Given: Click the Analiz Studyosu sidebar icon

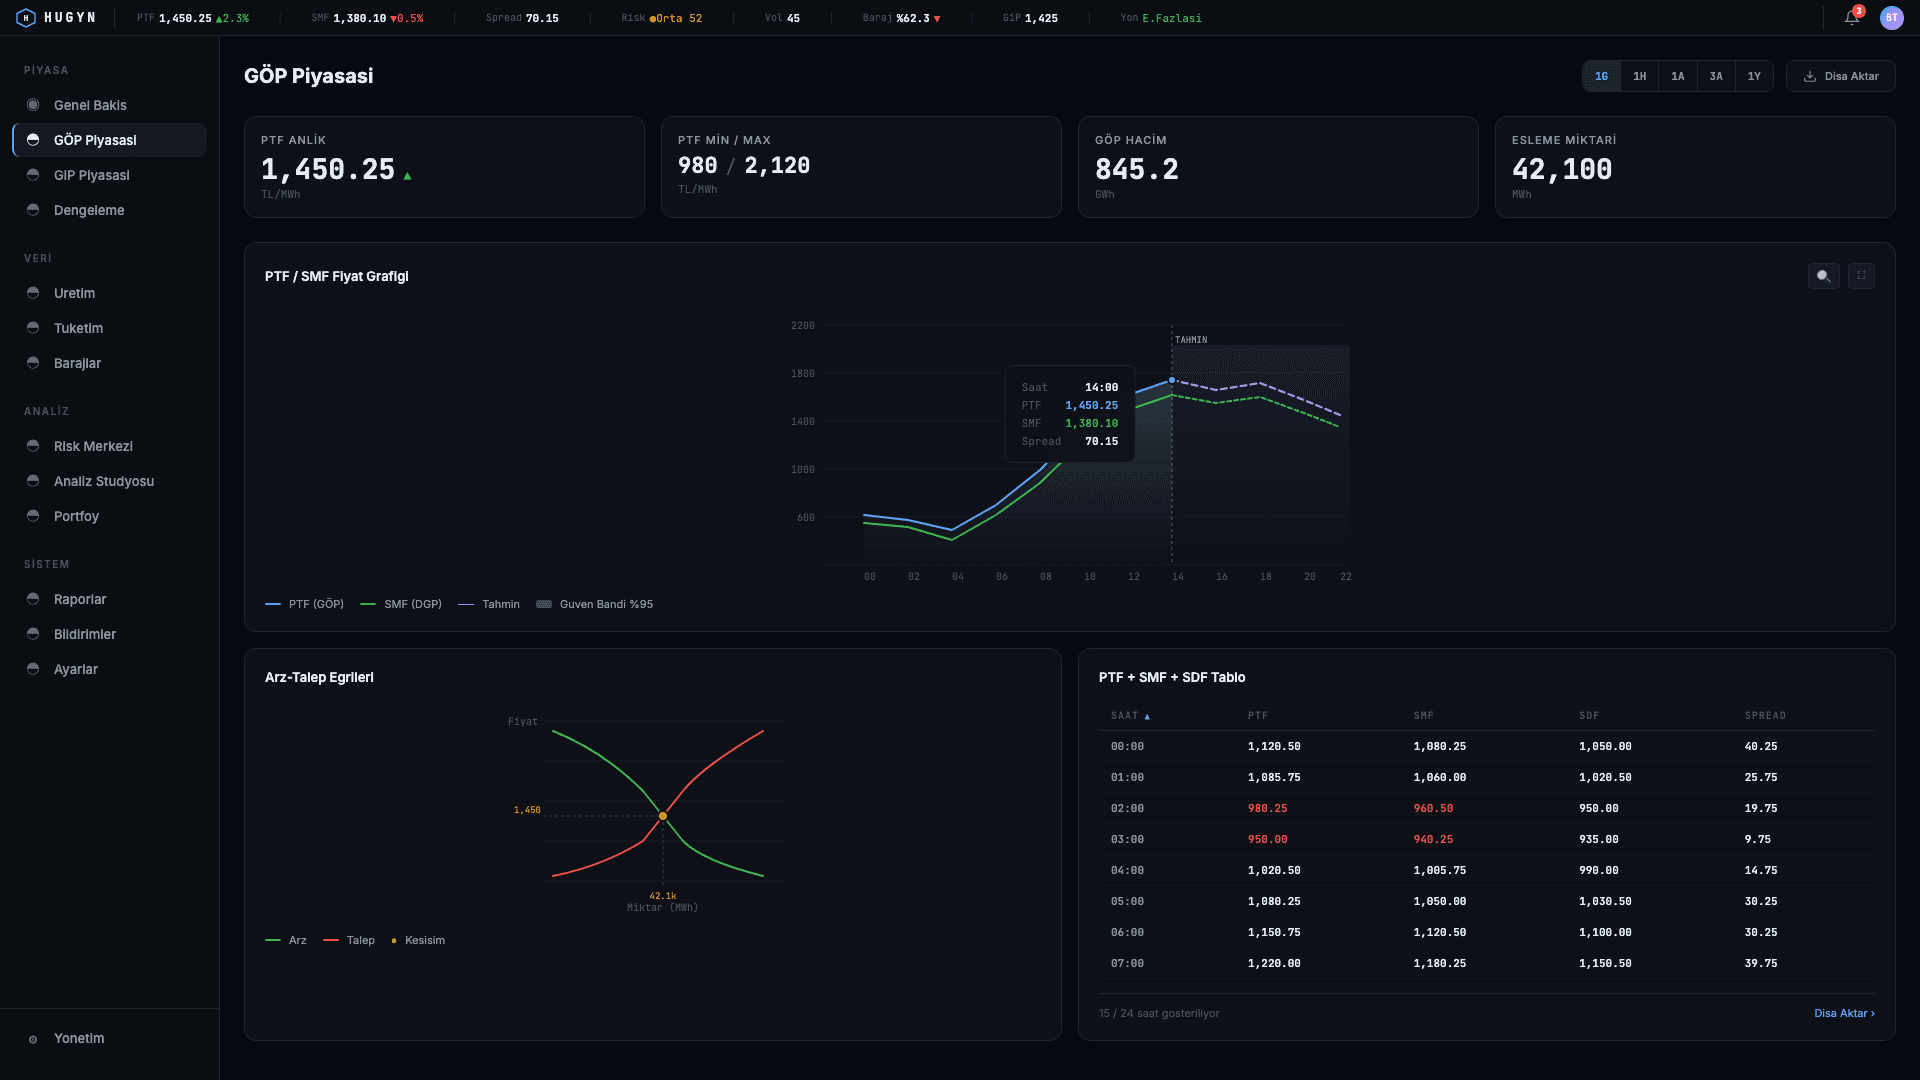Looking at the screenshot, I should tap(33, 481).
